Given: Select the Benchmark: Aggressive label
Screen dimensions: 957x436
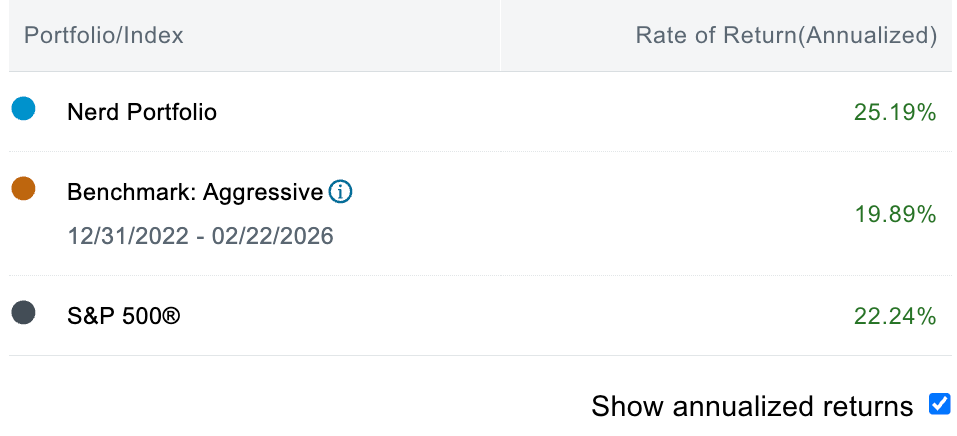Looking at the screenshot, I should 195,192.
